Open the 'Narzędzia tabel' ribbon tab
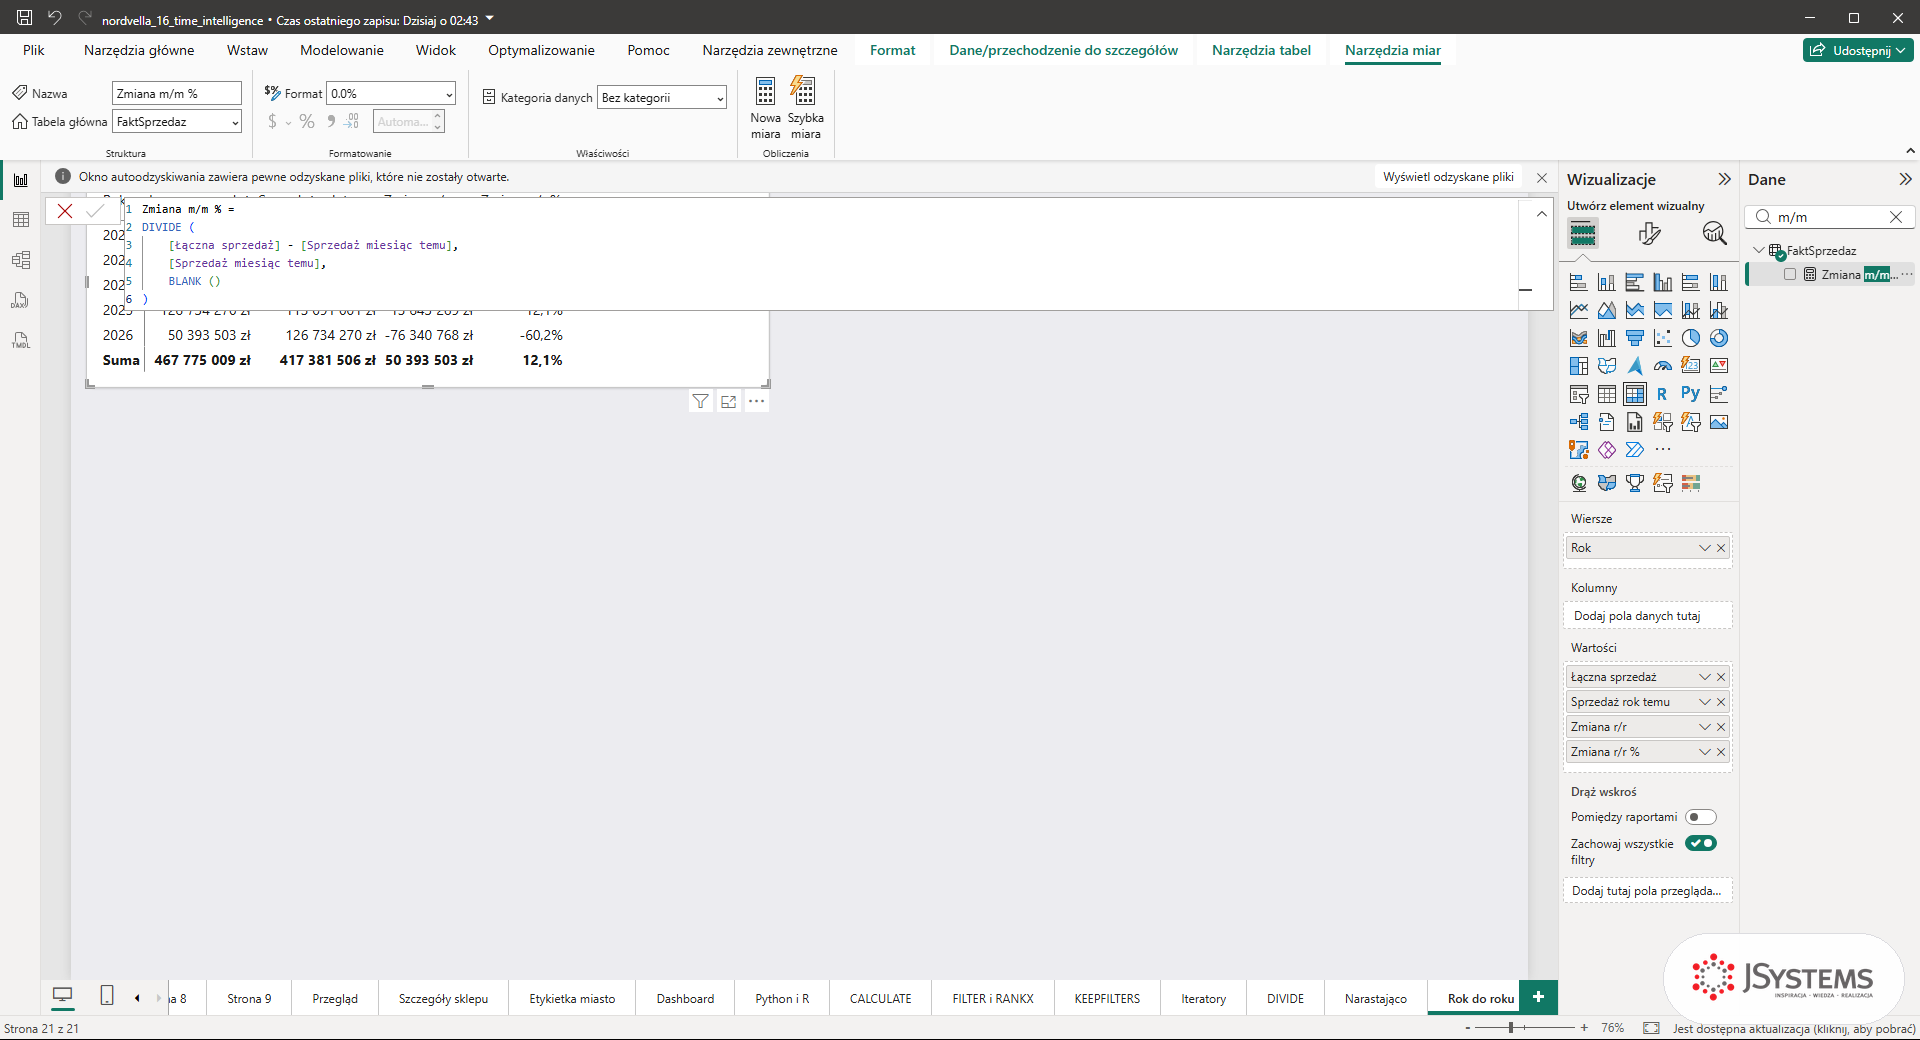 point(1261,50)
